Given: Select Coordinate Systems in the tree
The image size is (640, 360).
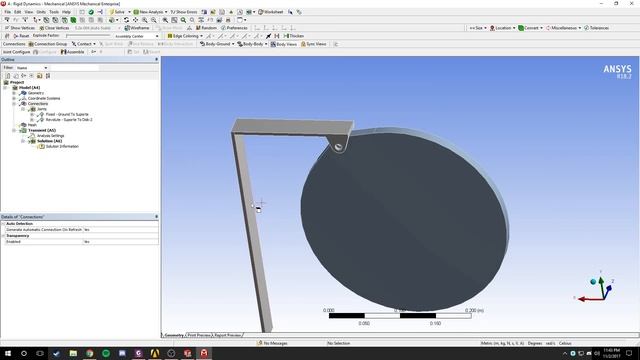Looking at the screenshot, I should [44, 98].
